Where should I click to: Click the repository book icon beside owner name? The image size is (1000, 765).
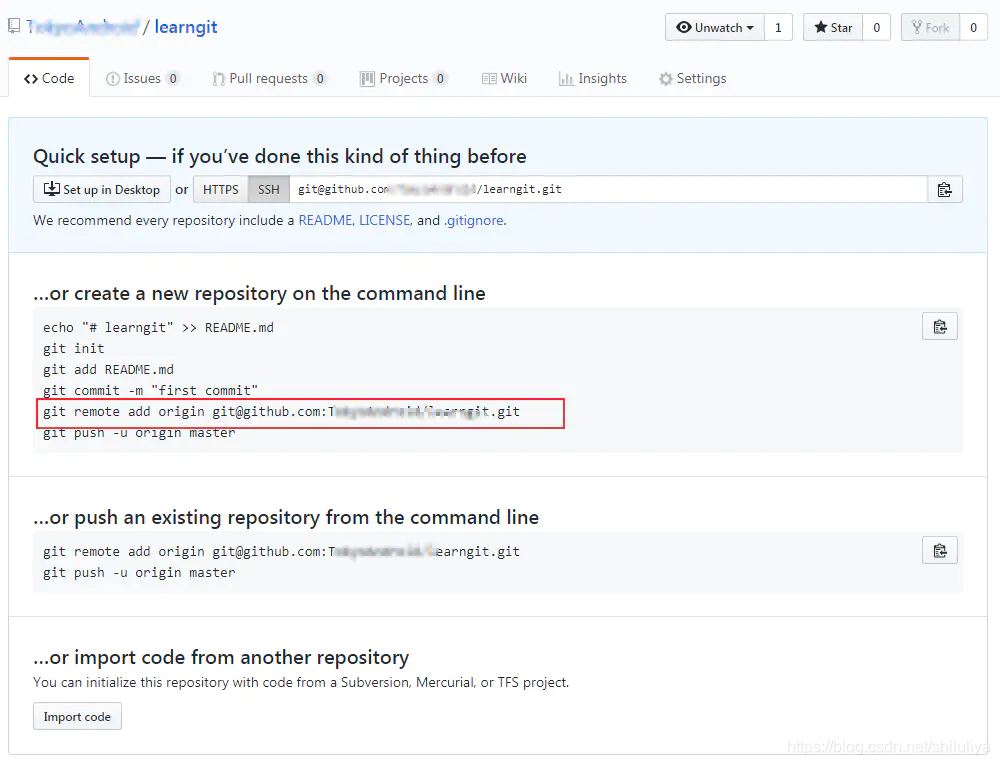[14, 26]
